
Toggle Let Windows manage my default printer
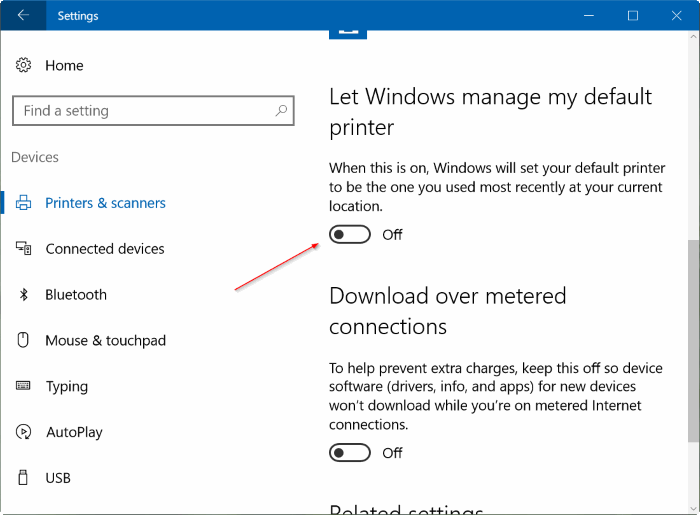(x=350, y=234)
